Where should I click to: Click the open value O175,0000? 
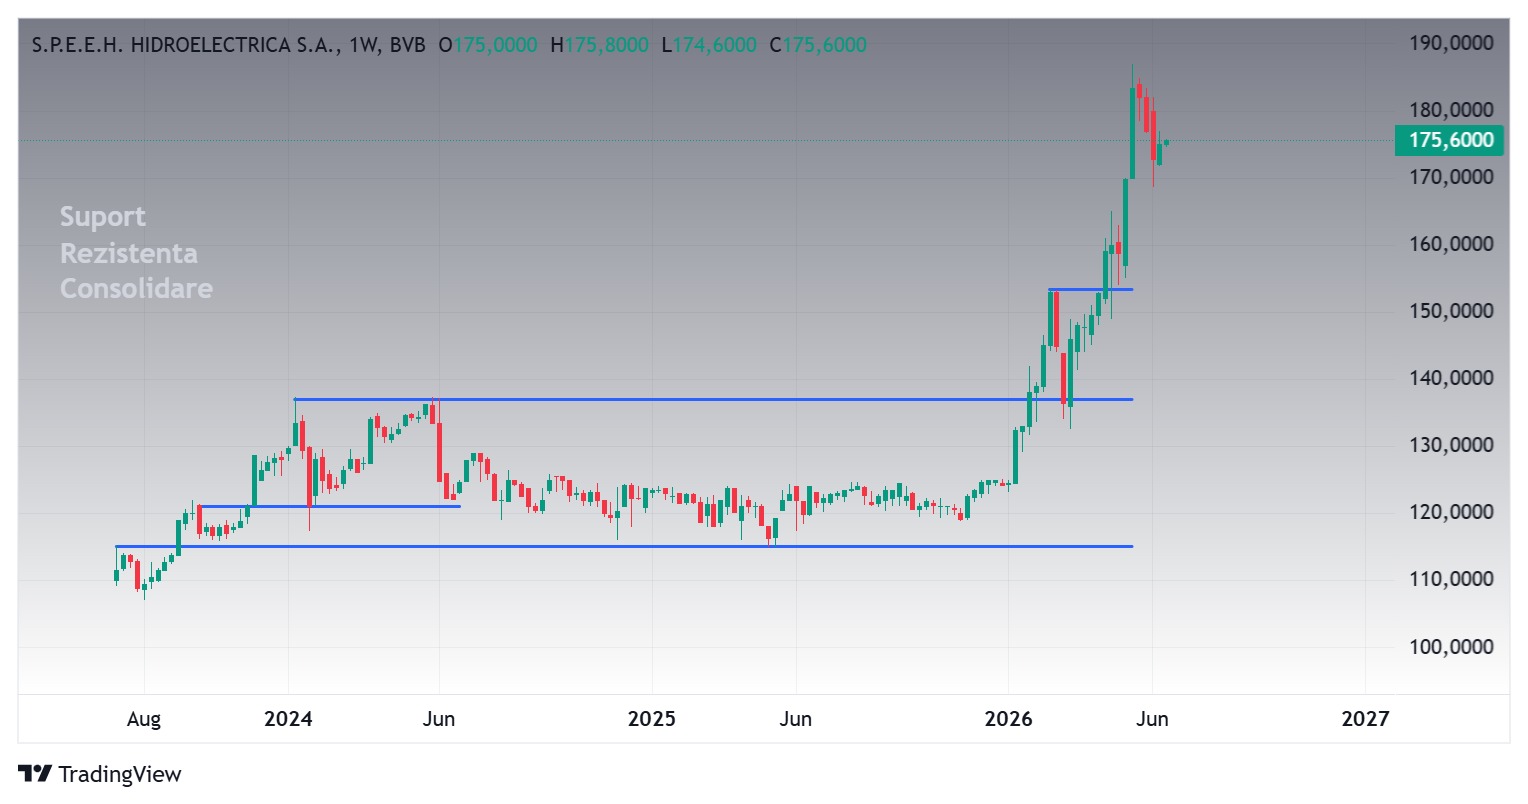coord(488,45)
